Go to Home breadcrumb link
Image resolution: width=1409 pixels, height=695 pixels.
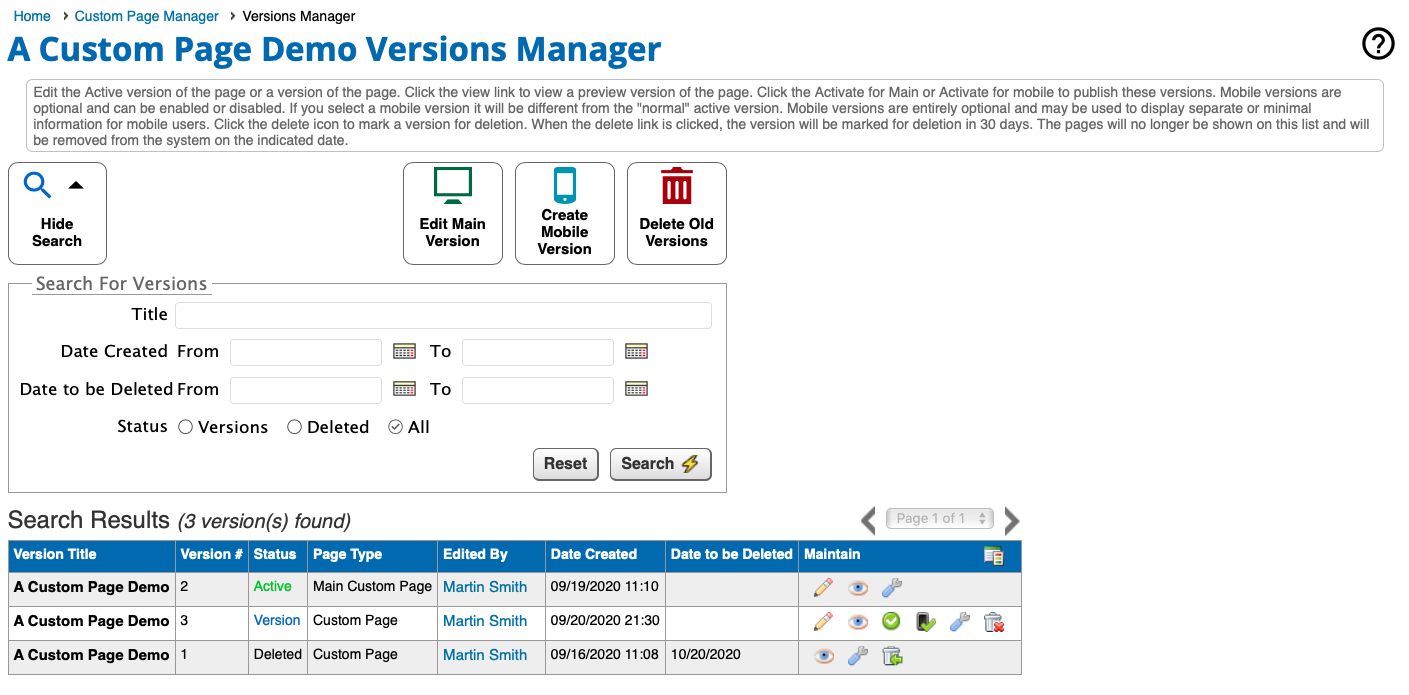coord(32,16)
